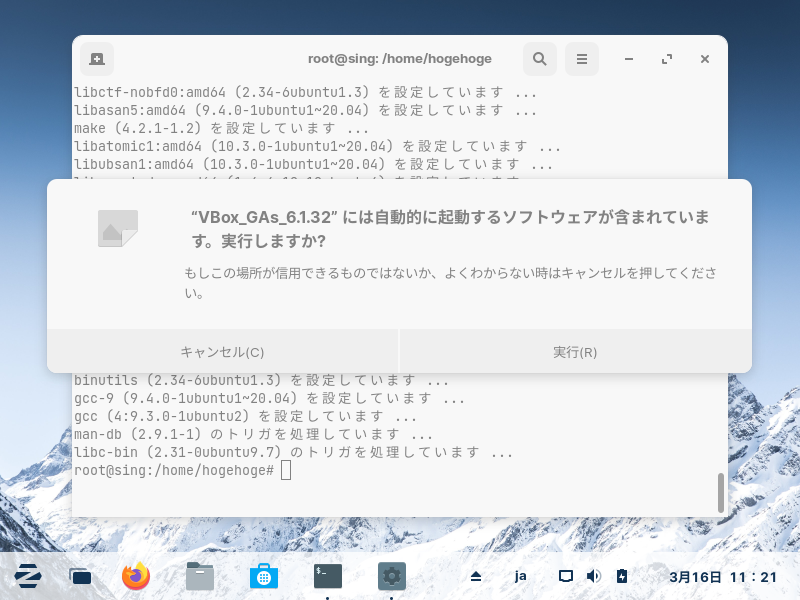Click the libc-bin (2.31-0ubuntu9.7) trigger line
Screen dimensions: 800x600
[x=293, y=453]
